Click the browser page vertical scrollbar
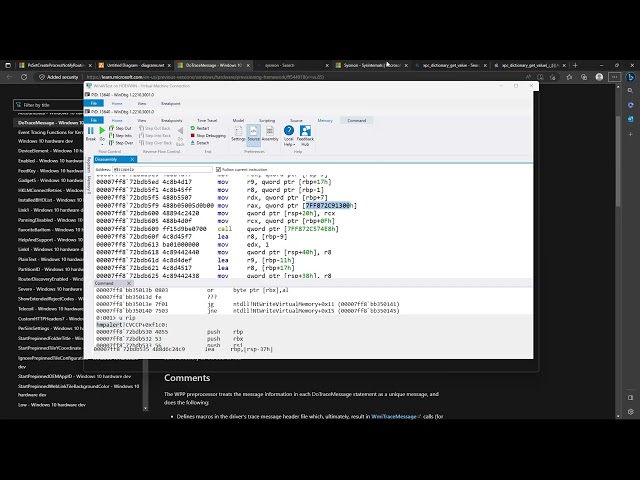This screenshot has height=480, width=640. 618,163
